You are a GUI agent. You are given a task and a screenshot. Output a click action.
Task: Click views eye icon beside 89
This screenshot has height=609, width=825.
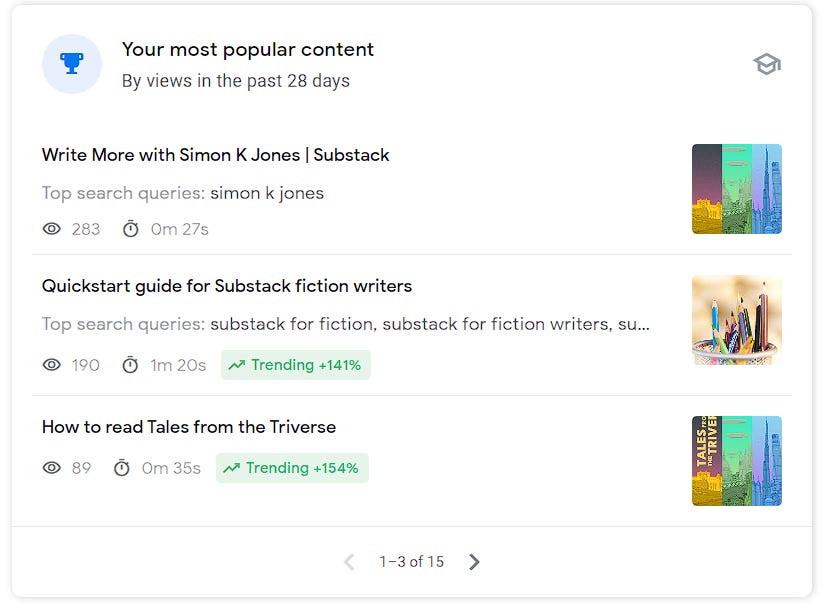(52, 468)
